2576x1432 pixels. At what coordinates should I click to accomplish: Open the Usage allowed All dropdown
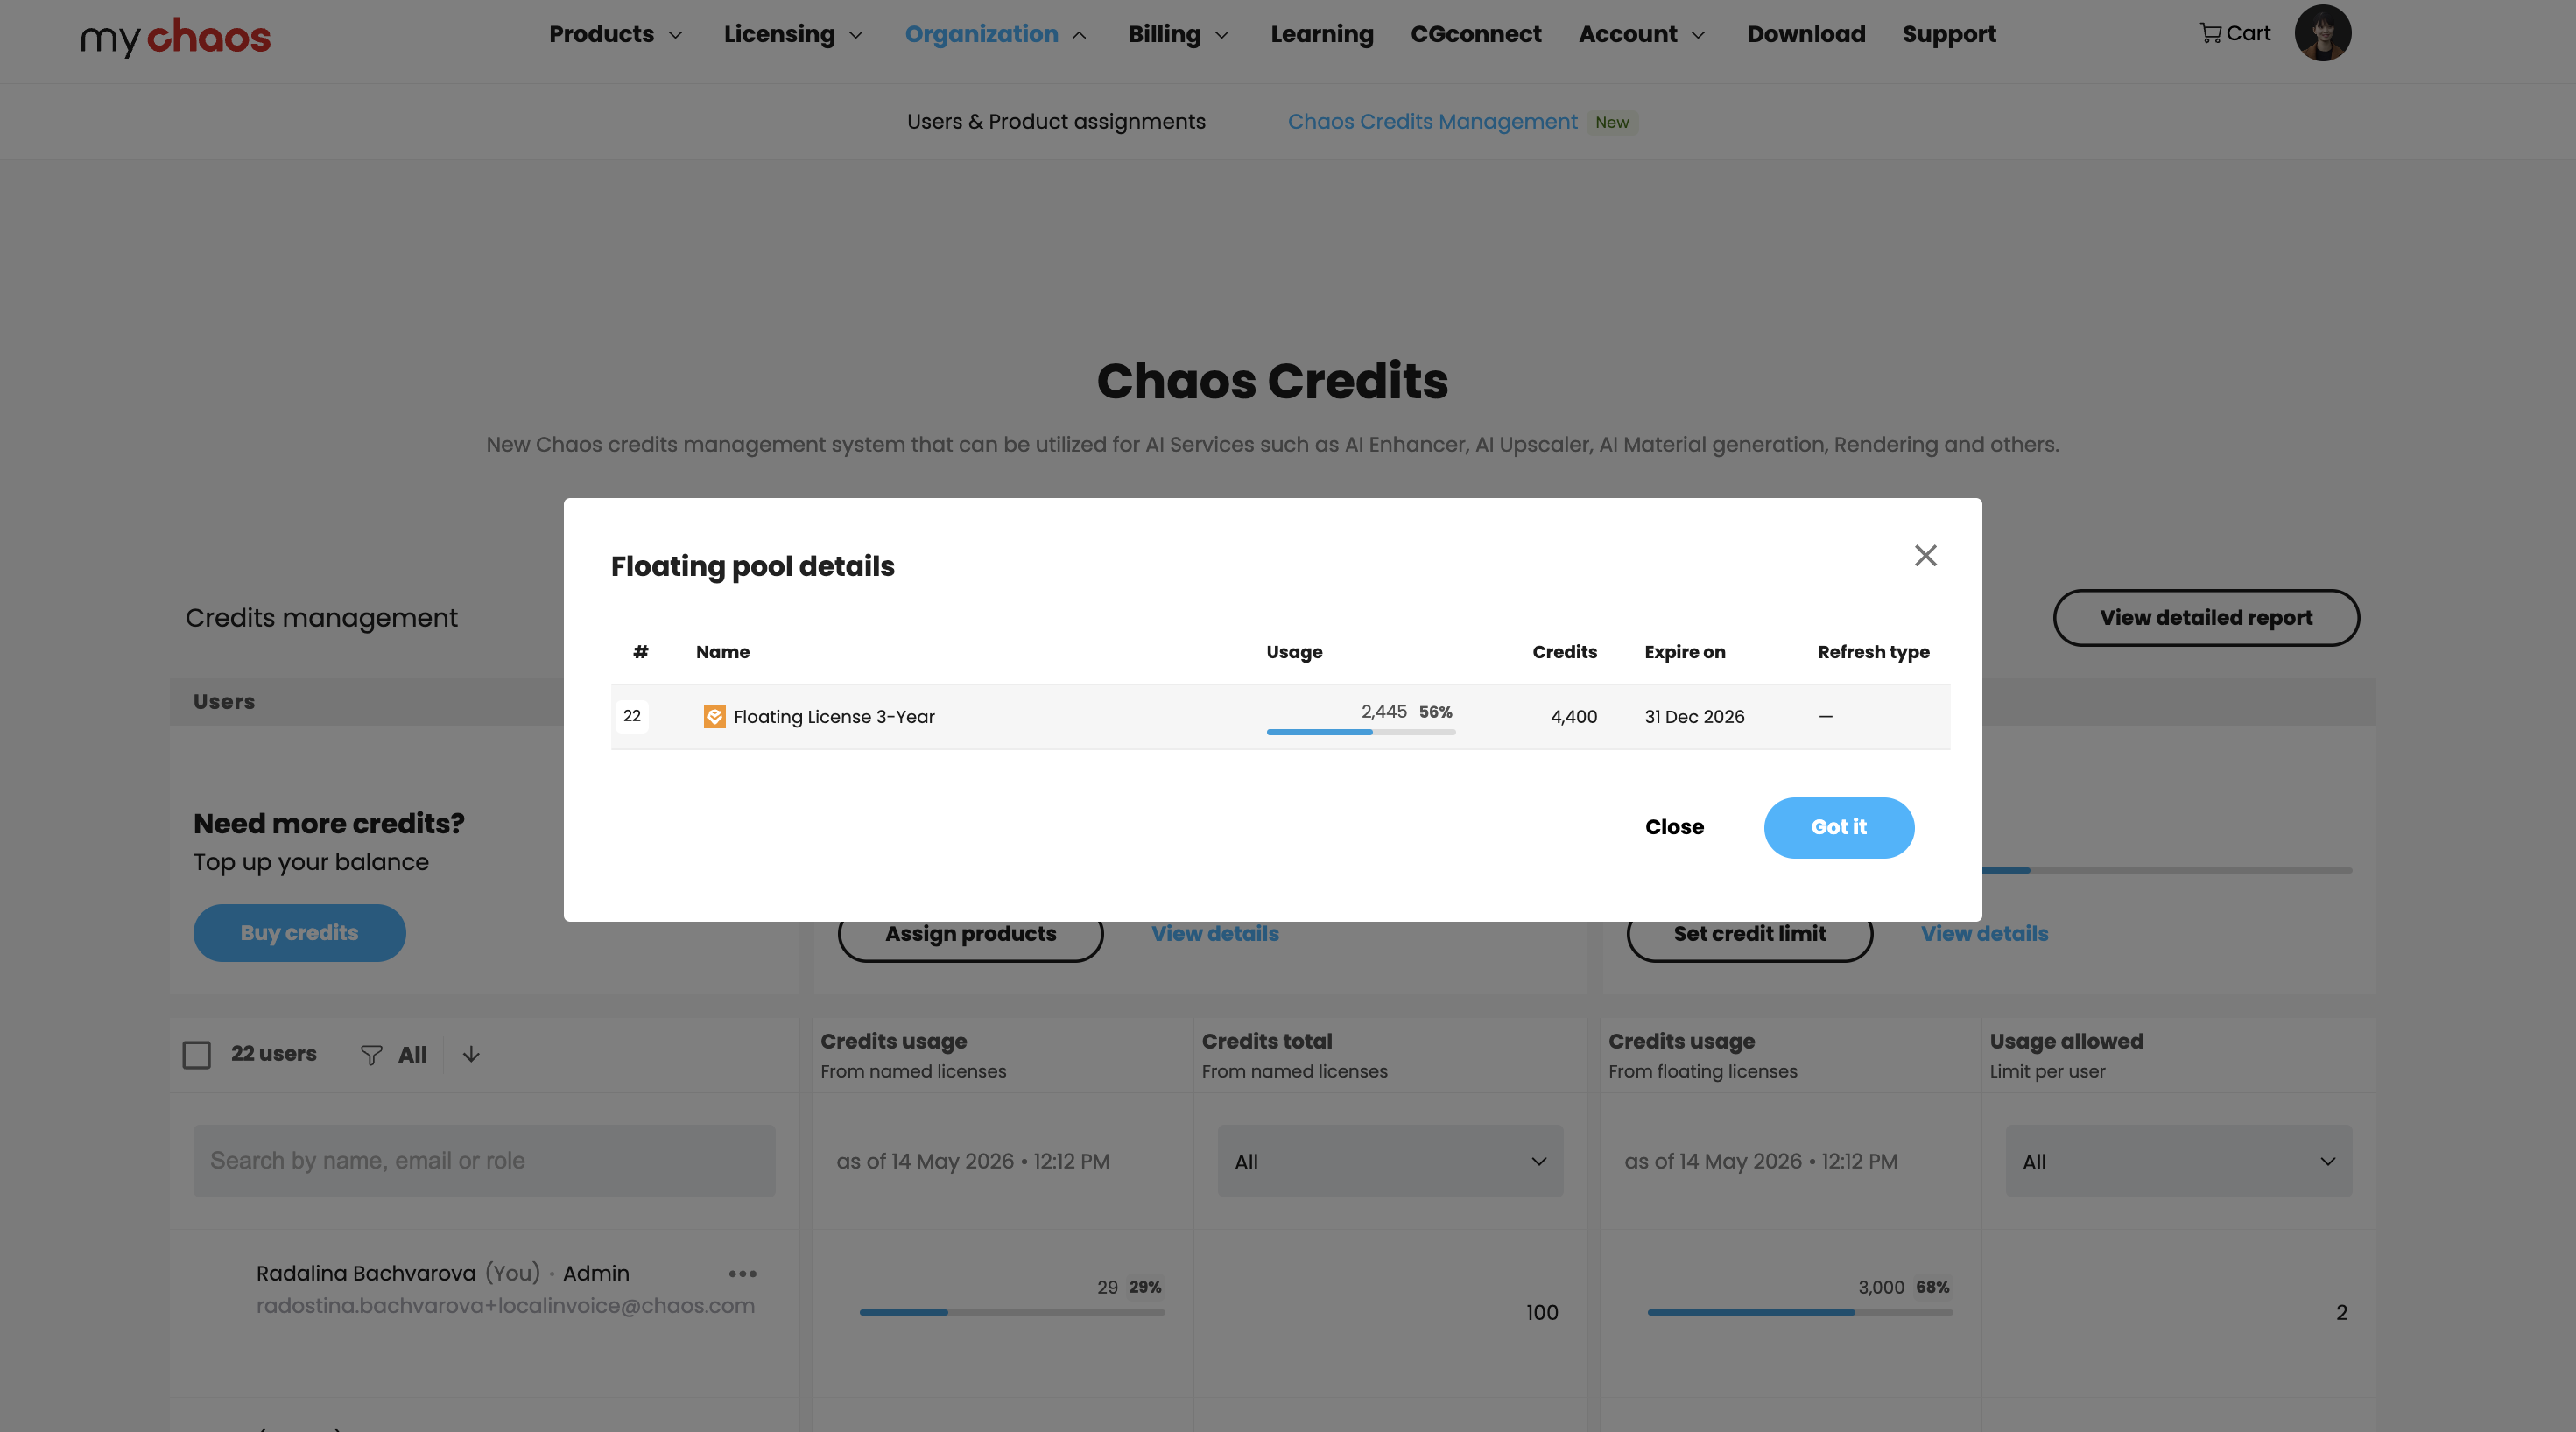[2178, 1161]
